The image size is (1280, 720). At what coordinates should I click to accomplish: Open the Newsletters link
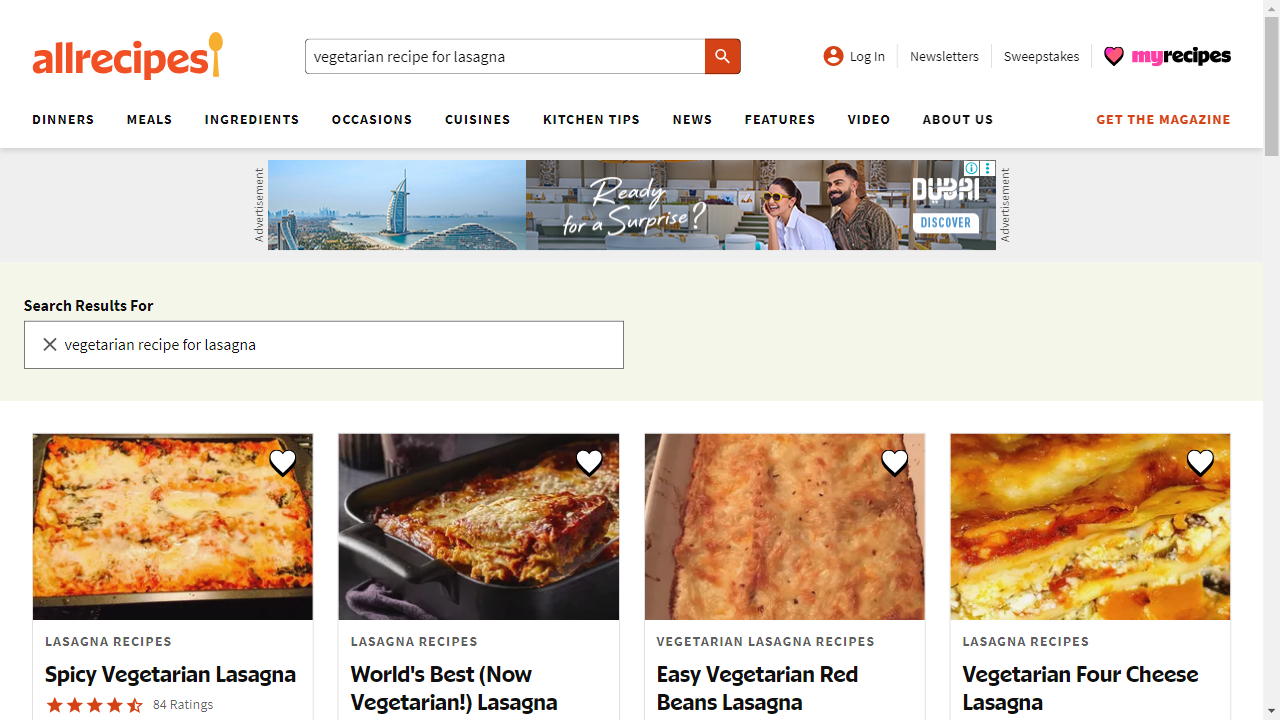coord(944,57)
